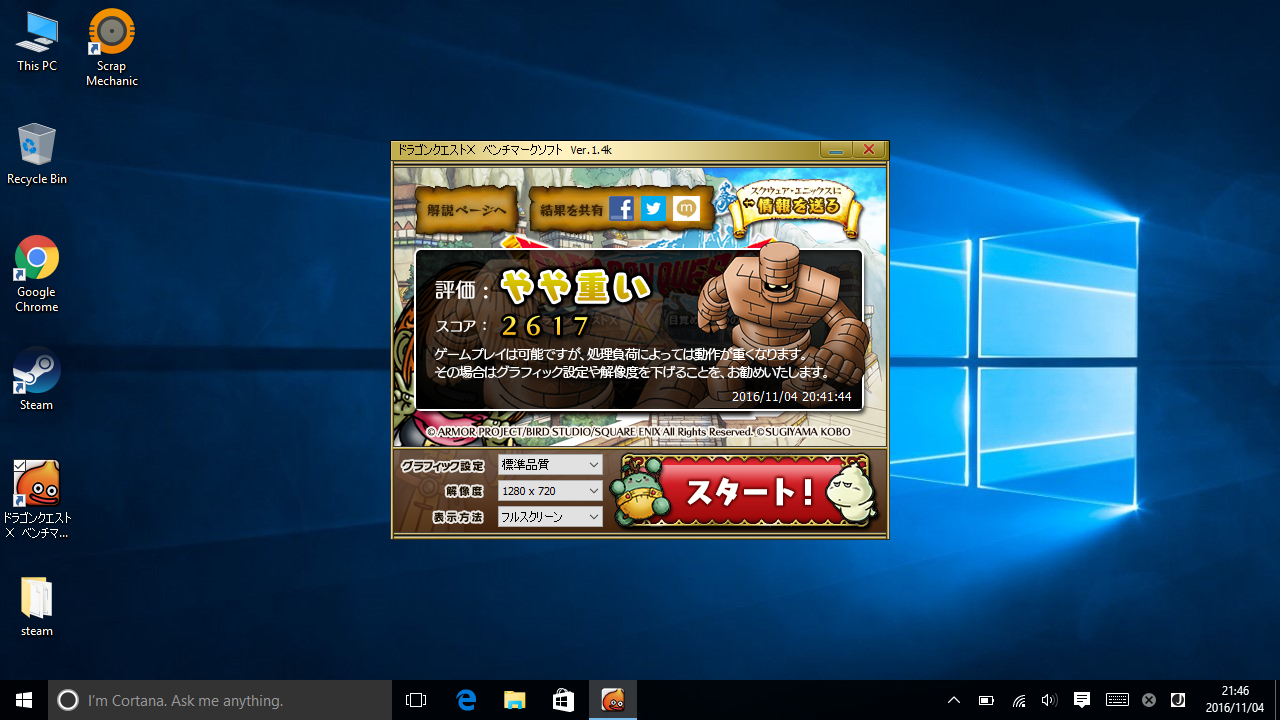Image resolution: width=1280 pixels, height=720 pixels.
Task: Click the Cortana search box
Action: point(220,700)
